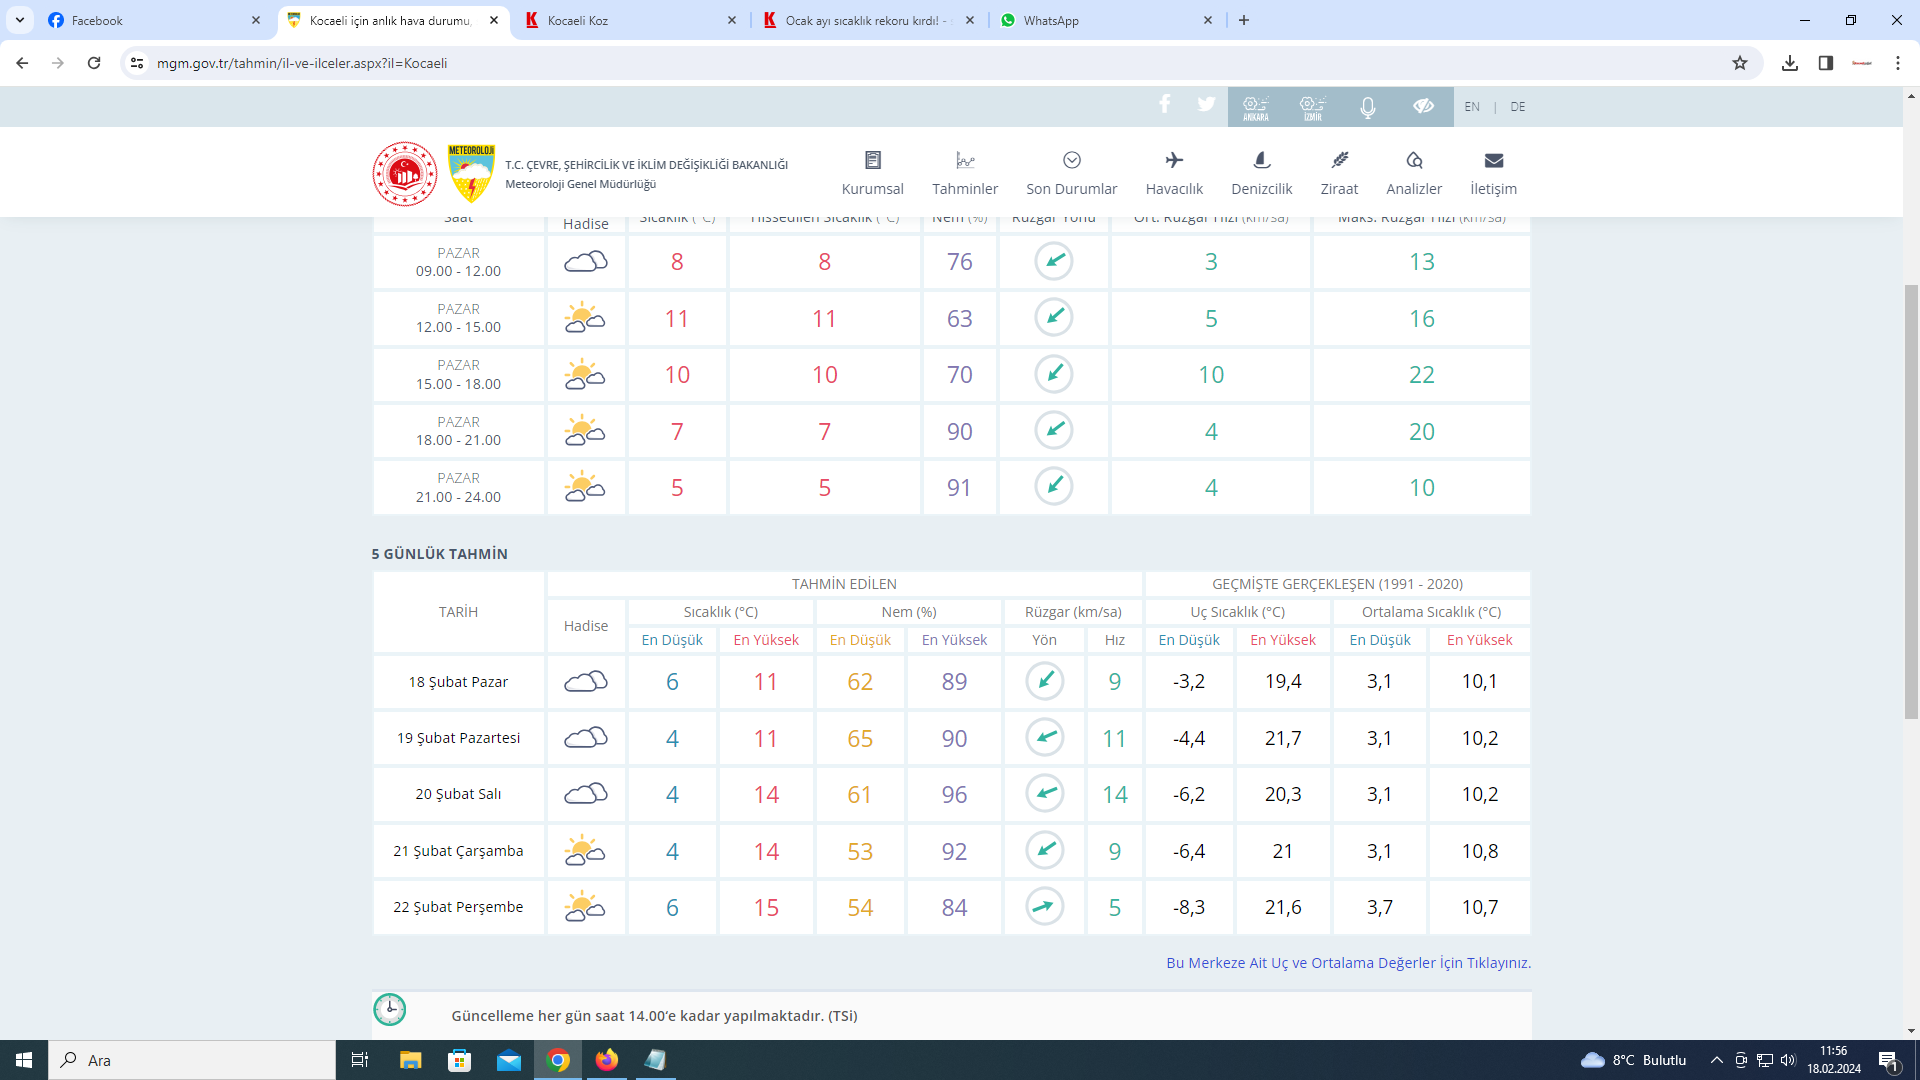Open Chrome downloads icon
The image size is (1920, 1080).
(x=1790, y=63)
